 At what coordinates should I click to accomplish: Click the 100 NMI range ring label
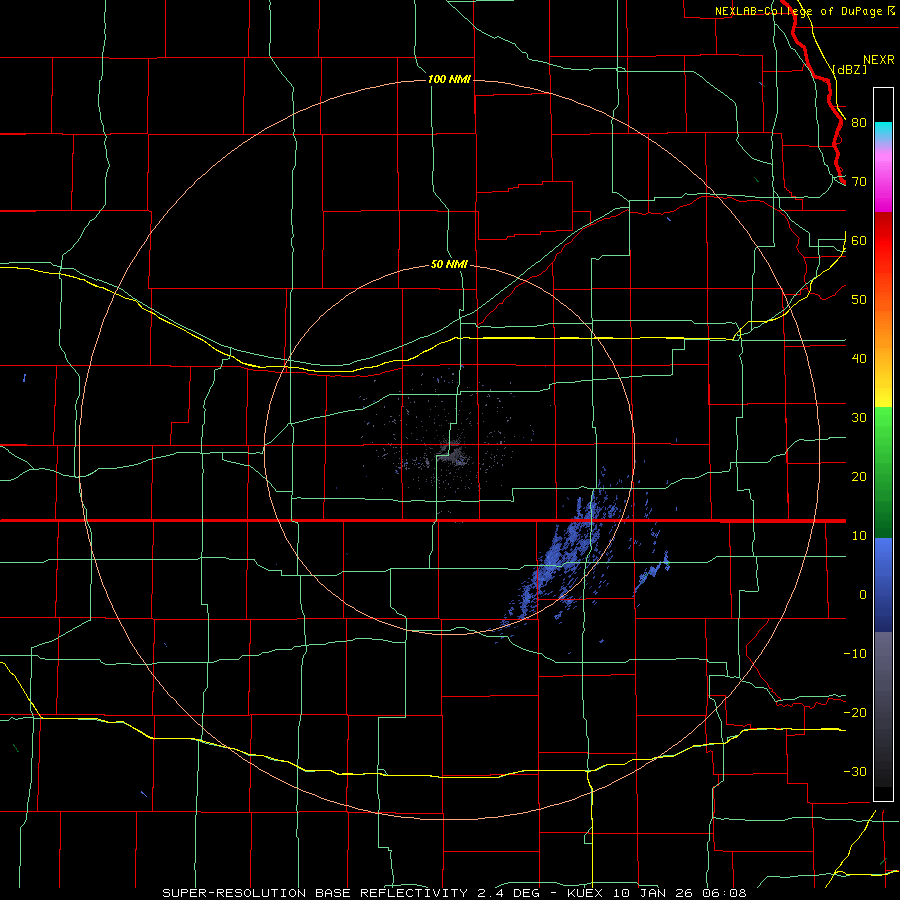pyautogui.click(x=449, y=79)
